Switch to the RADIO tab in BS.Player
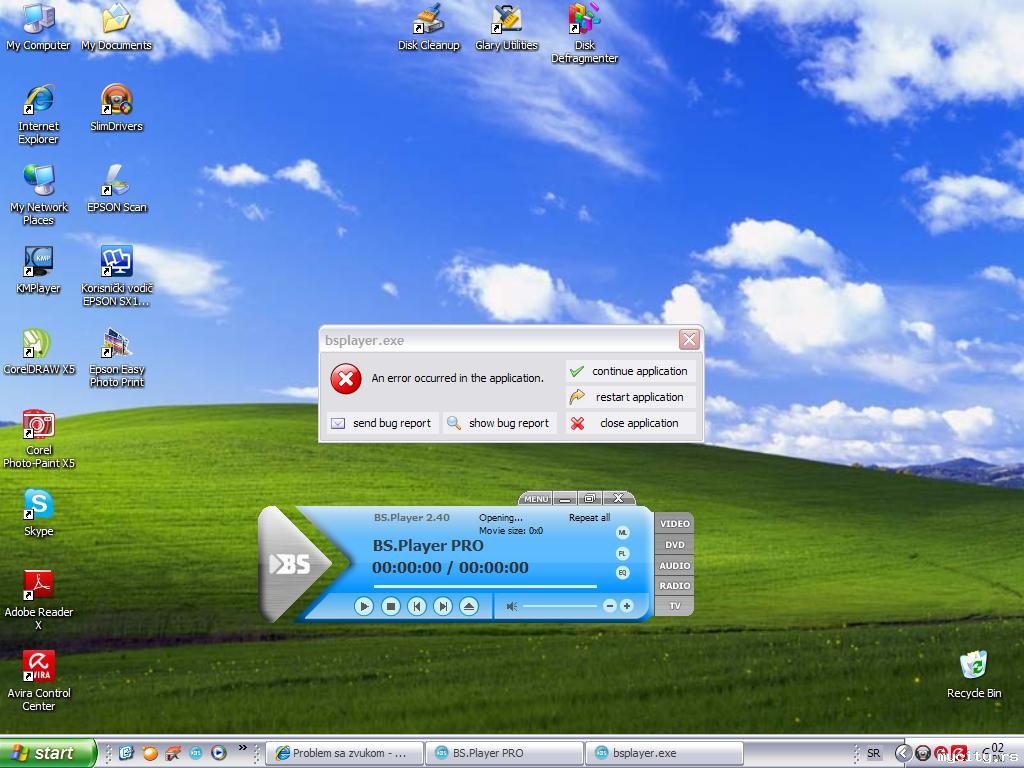This screenshot has width=1024, height=768. pyautogui.click(x=675, y=586)
